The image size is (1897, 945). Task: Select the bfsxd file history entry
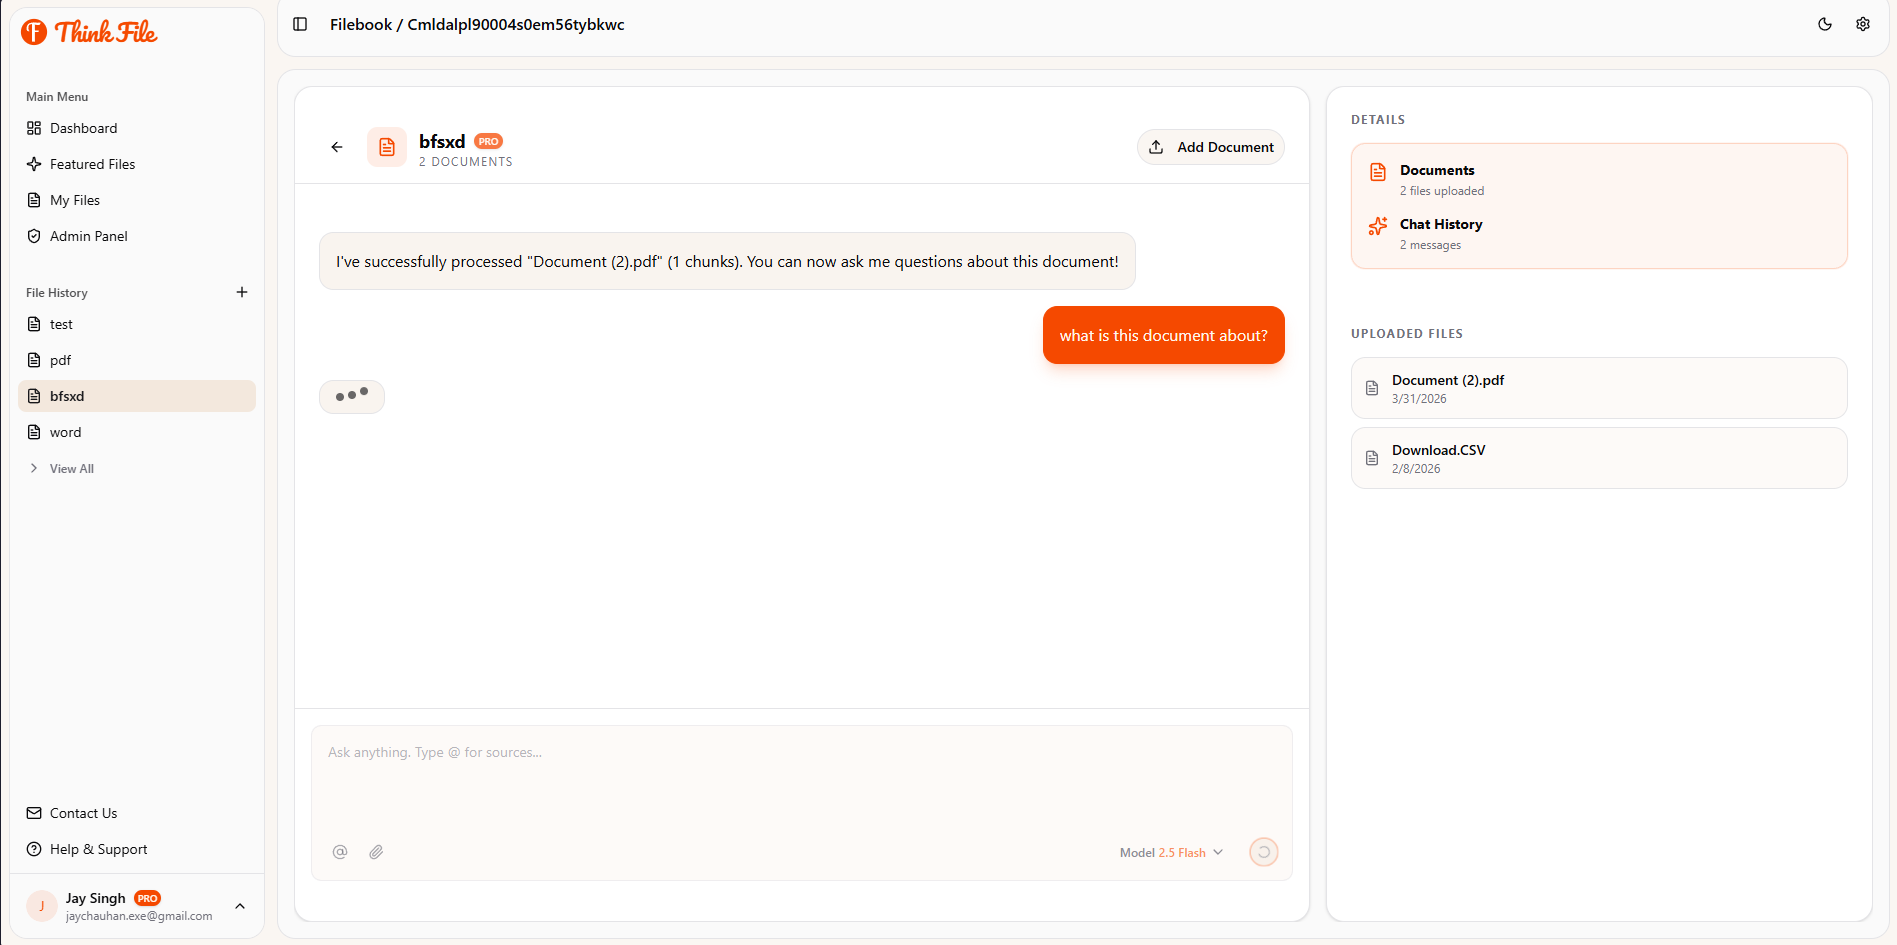click(x=137, y=396)
